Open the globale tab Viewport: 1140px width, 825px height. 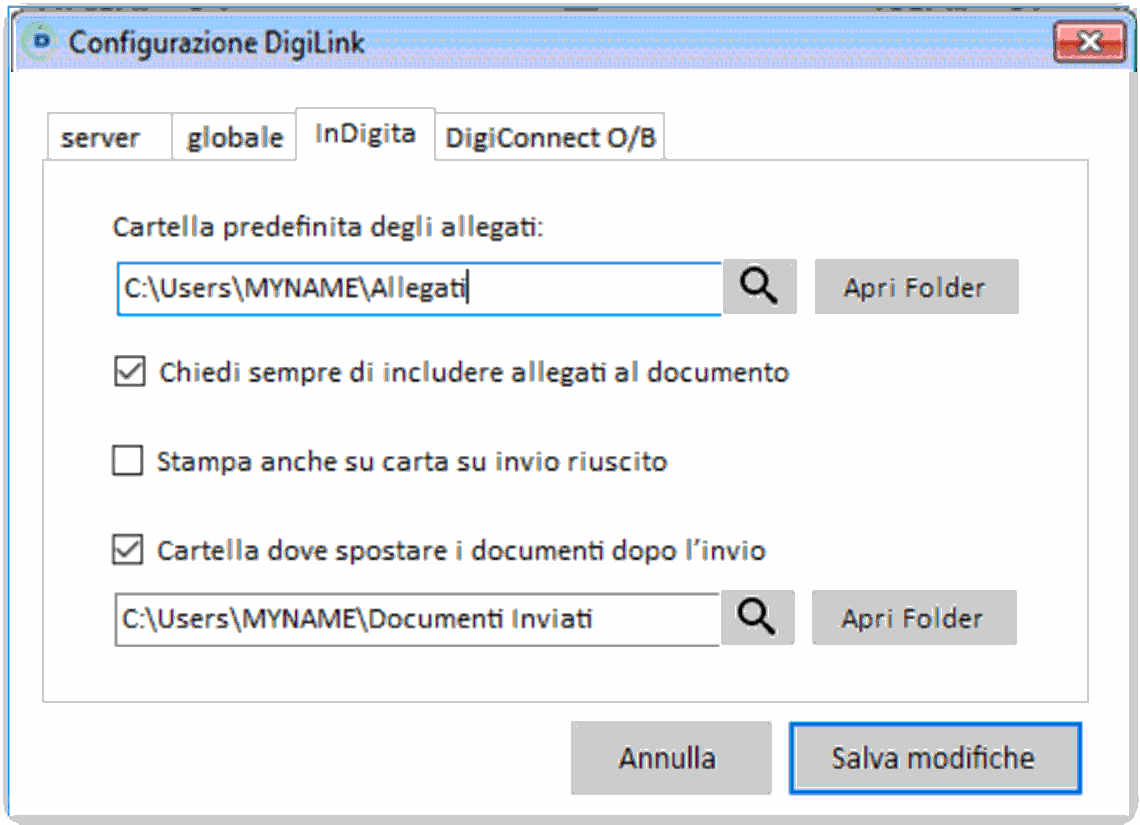click(234, 137)
